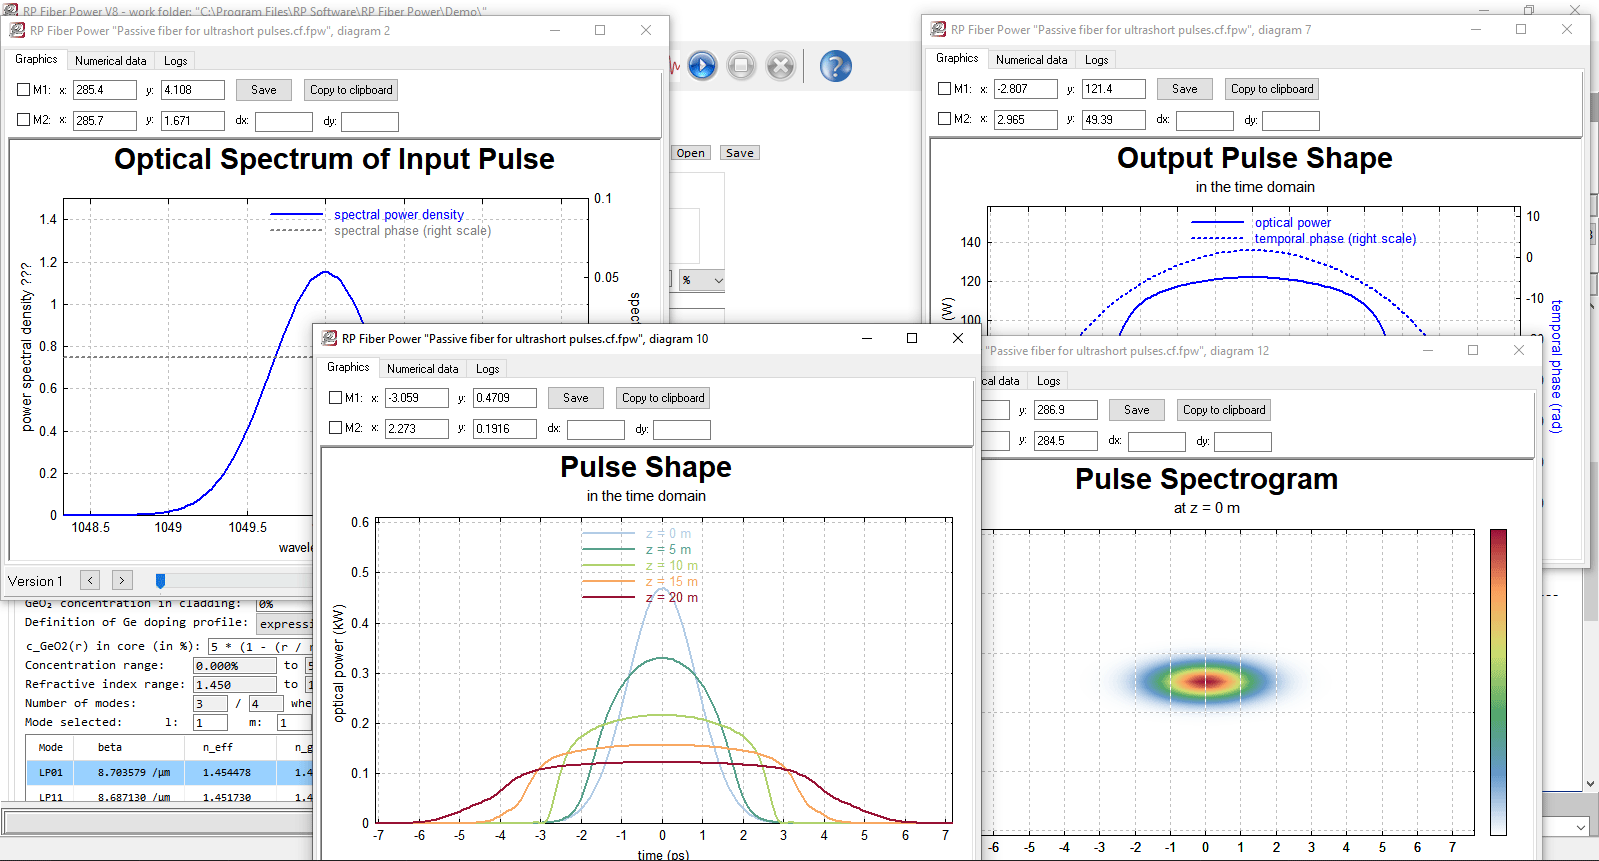Open the percent unit dropdown
This screenshot has height=861, width=1599.
click(702, 280)
